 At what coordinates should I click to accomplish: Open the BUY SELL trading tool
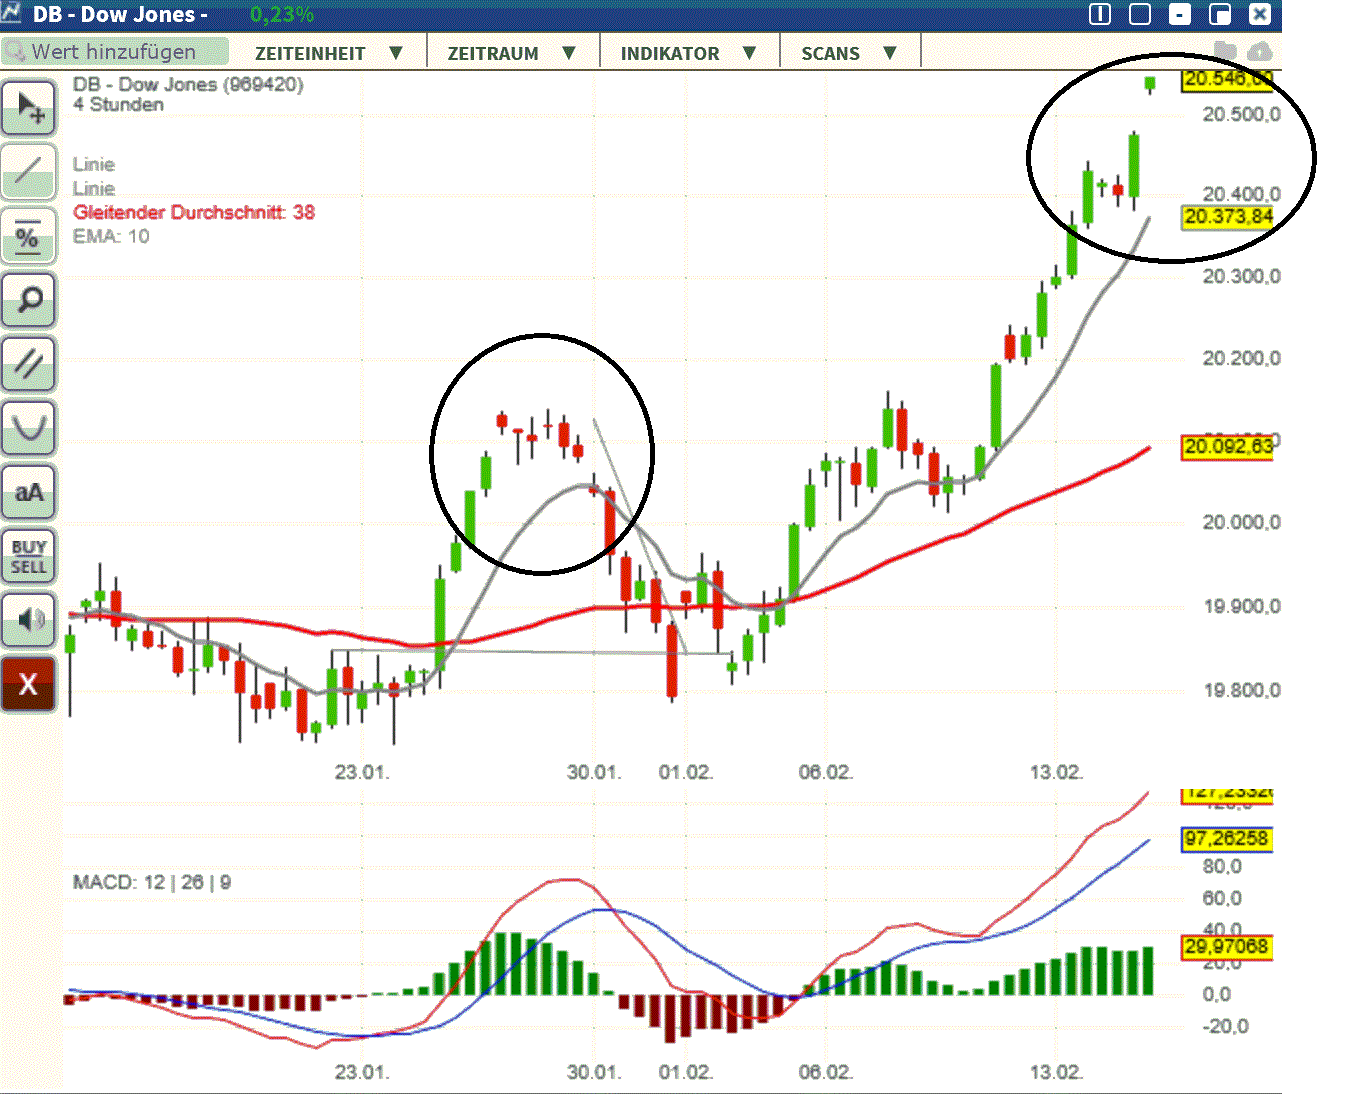pyautogui.click(x=29, y=556)
